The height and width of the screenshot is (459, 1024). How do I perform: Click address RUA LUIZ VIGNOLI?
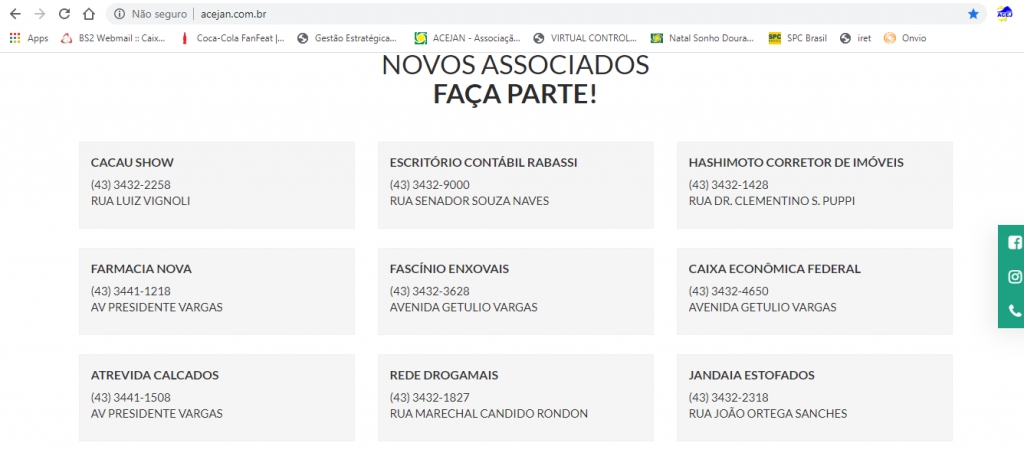pos(140,201)
